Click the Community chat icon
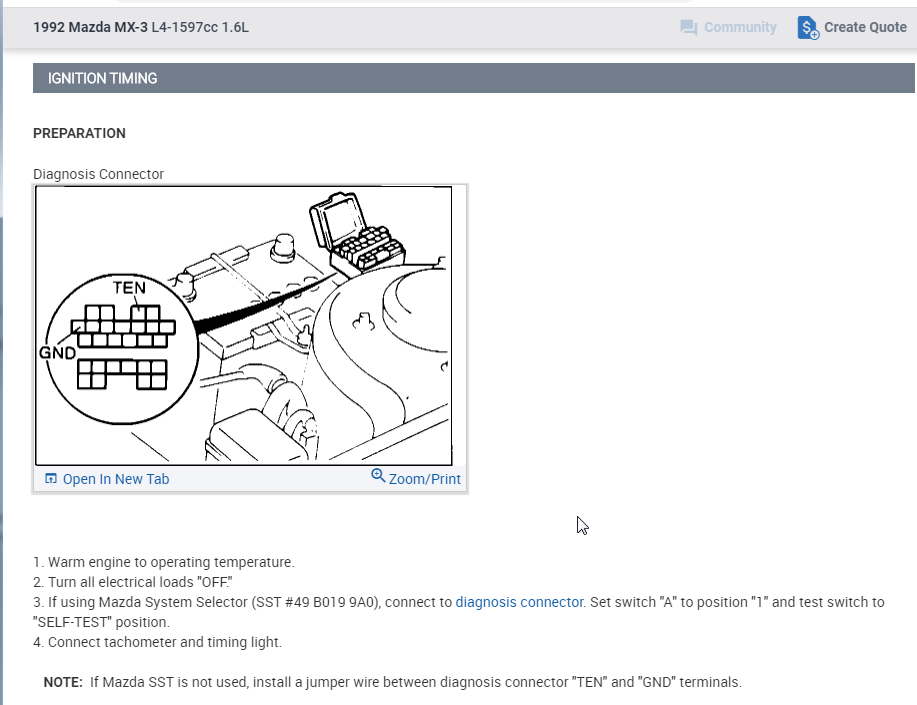917x705 pixels. 688,27
